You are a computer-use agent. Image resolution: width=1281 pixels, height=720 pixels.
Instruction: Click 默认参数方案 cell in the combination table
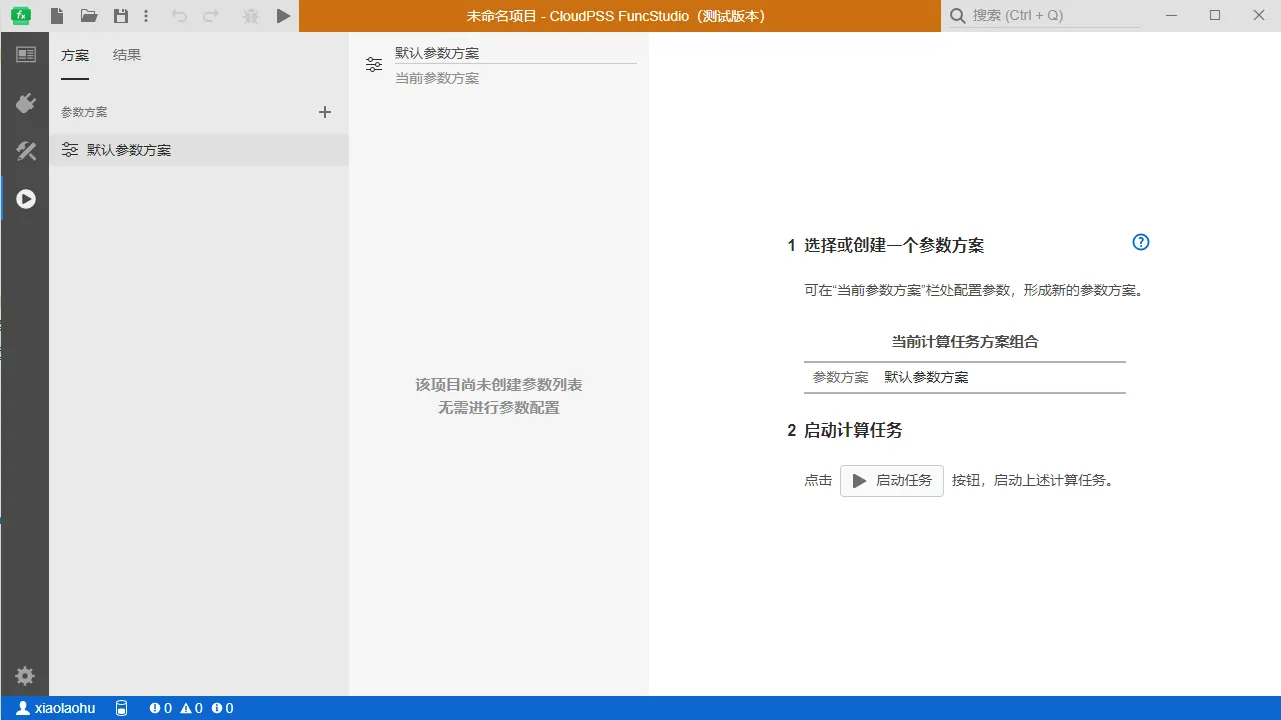tap(926, 377)
